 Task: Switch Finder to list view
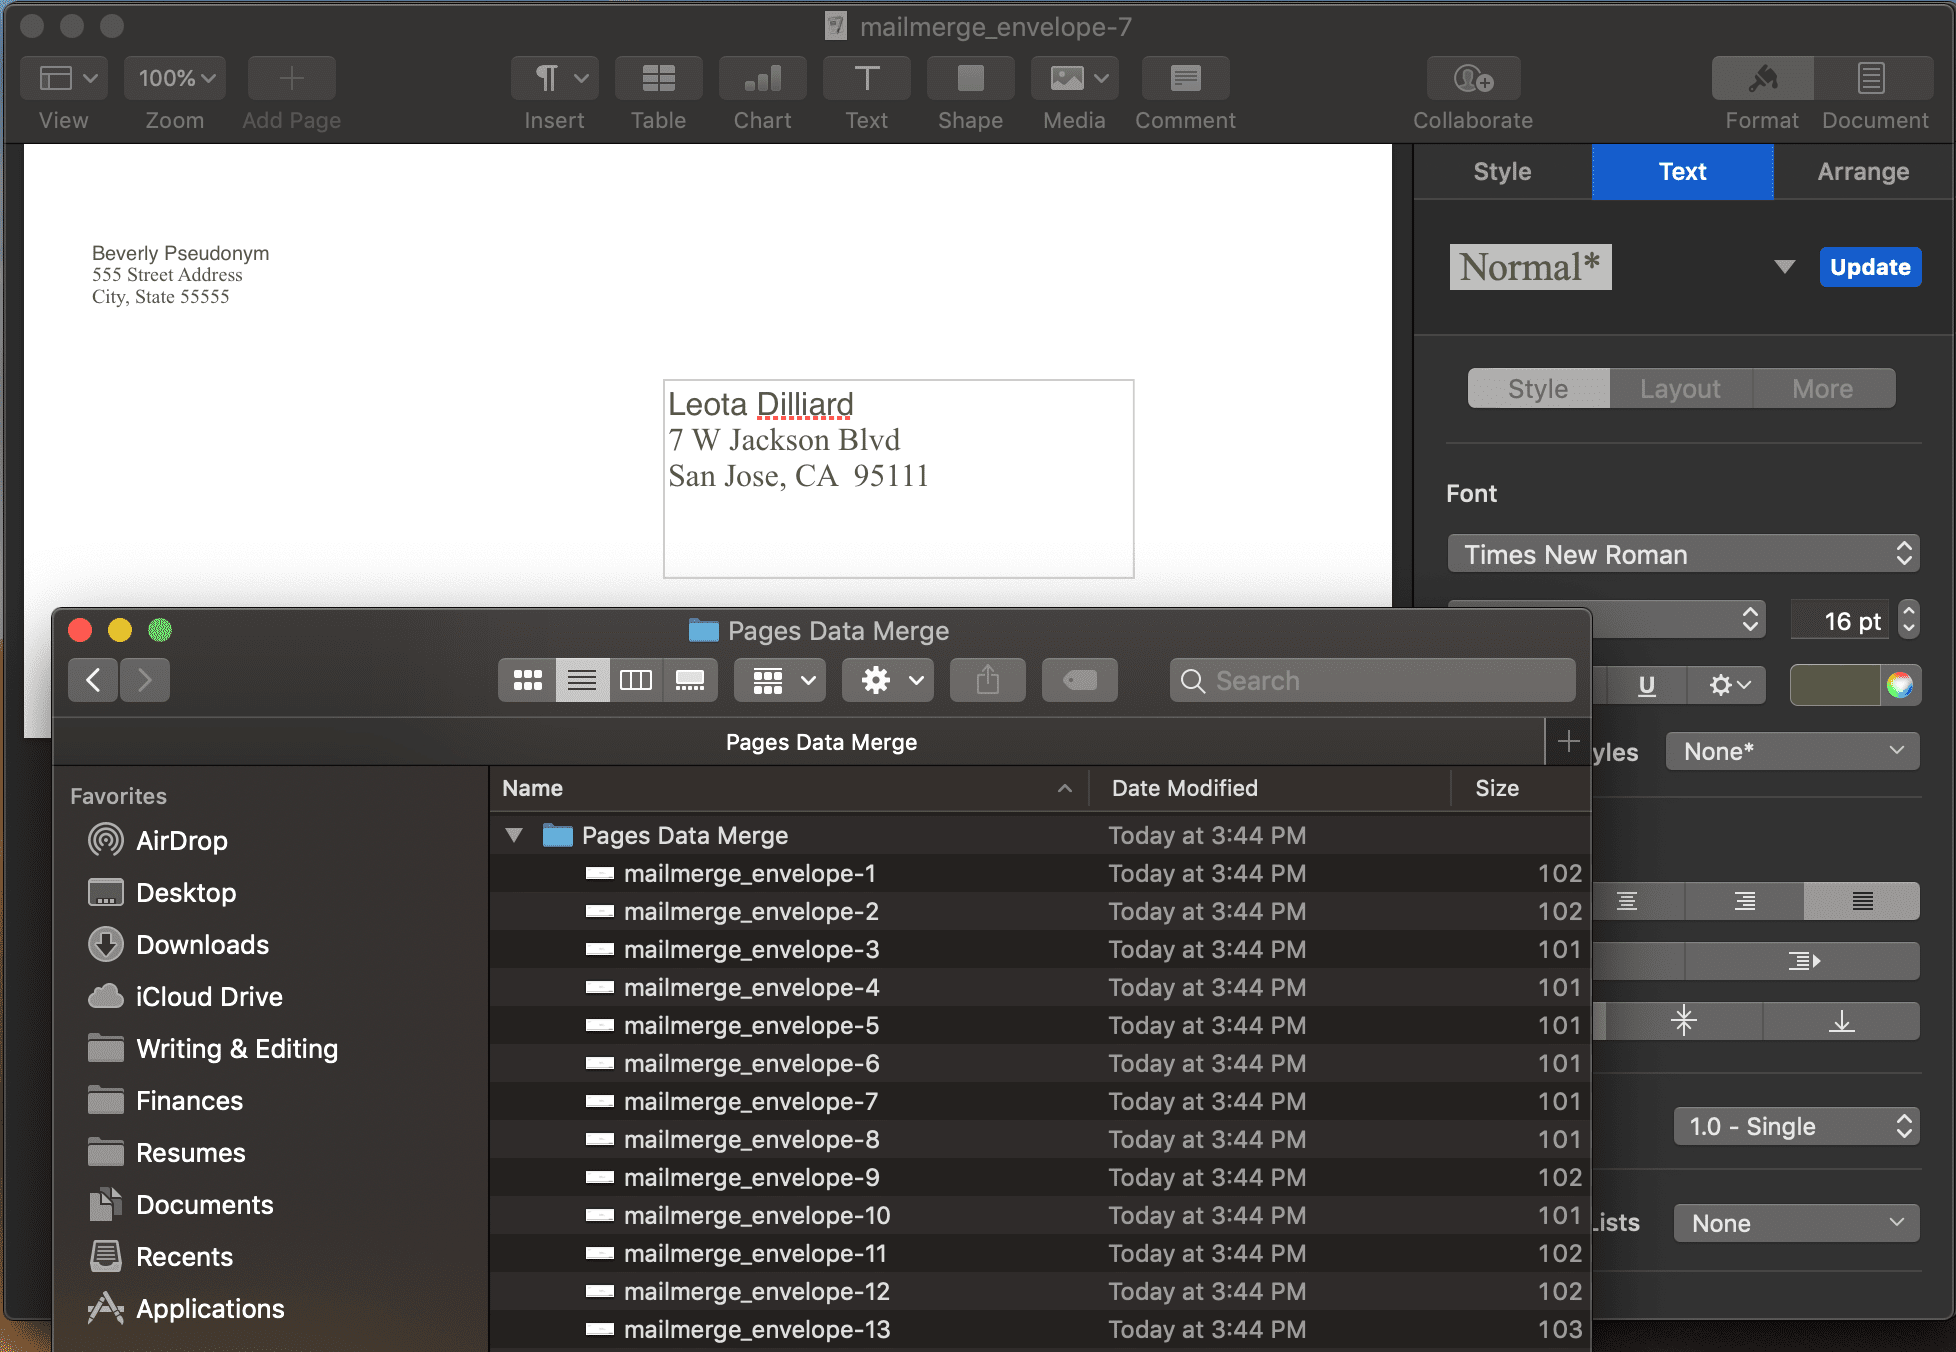(x=582, y=681)
